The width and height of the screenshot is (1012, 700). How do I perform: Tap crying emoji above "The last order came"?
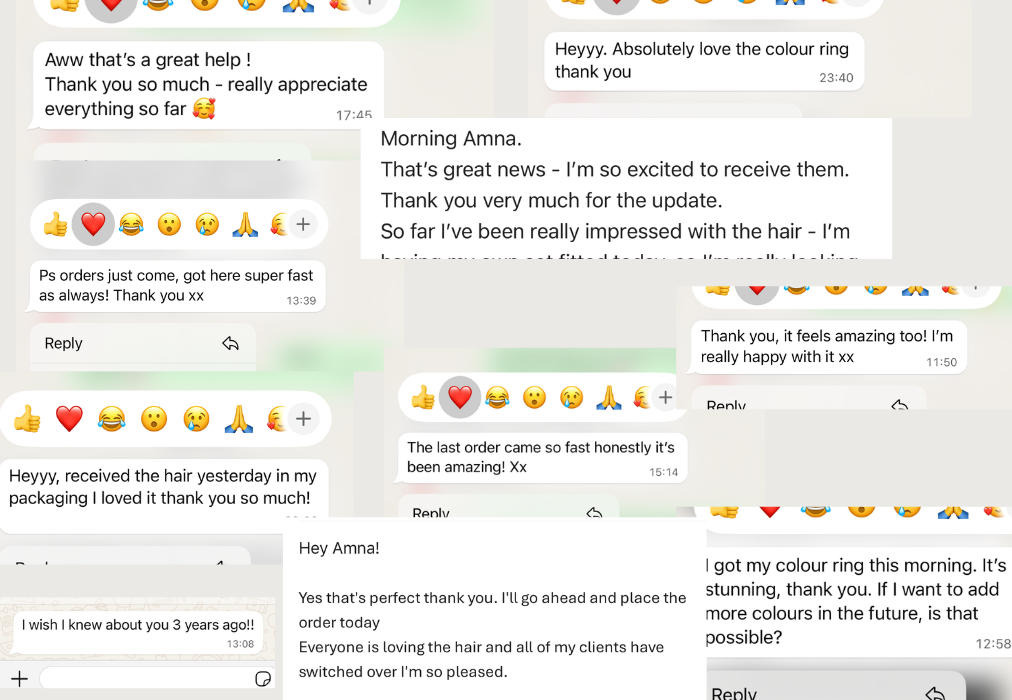click(571, 398)
